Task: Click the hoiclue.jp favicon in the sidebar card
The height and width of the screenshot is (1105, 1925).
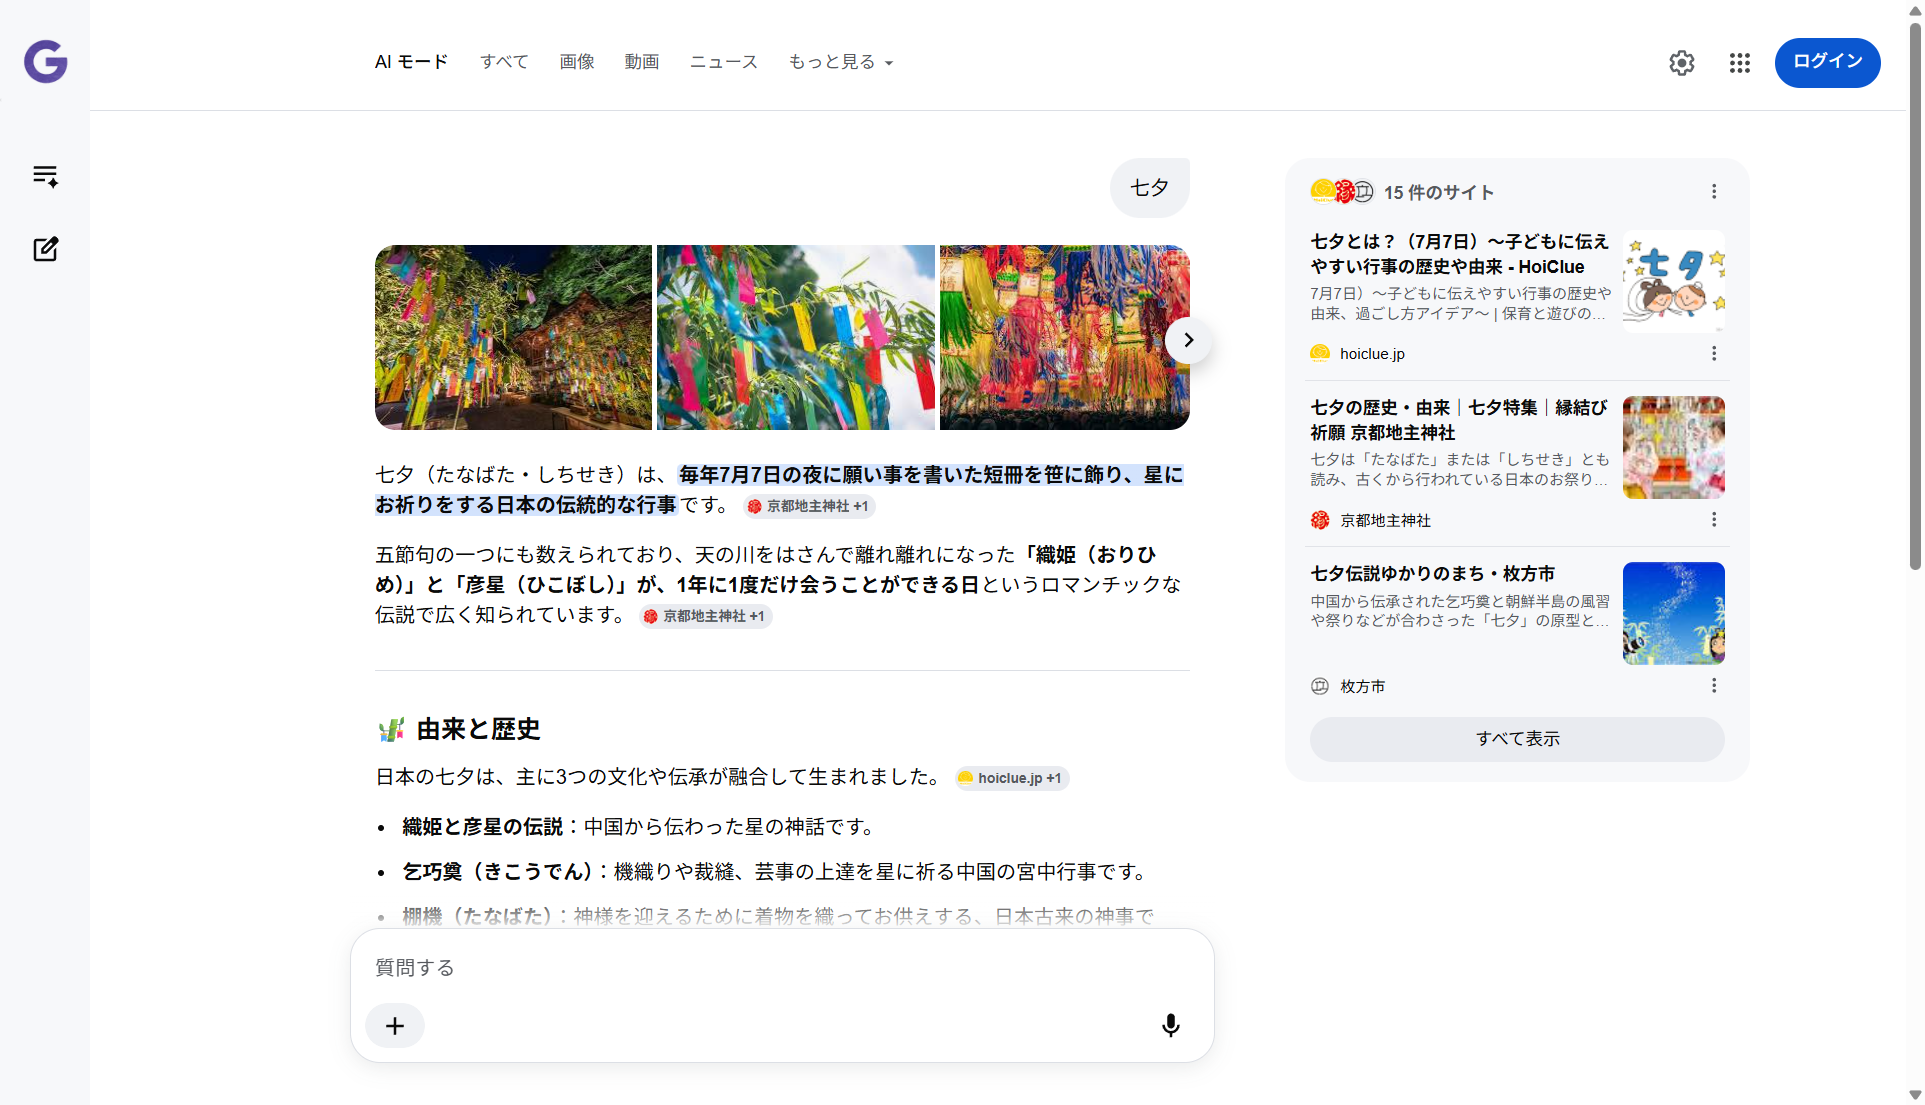Action: [x=1320, y=354]
